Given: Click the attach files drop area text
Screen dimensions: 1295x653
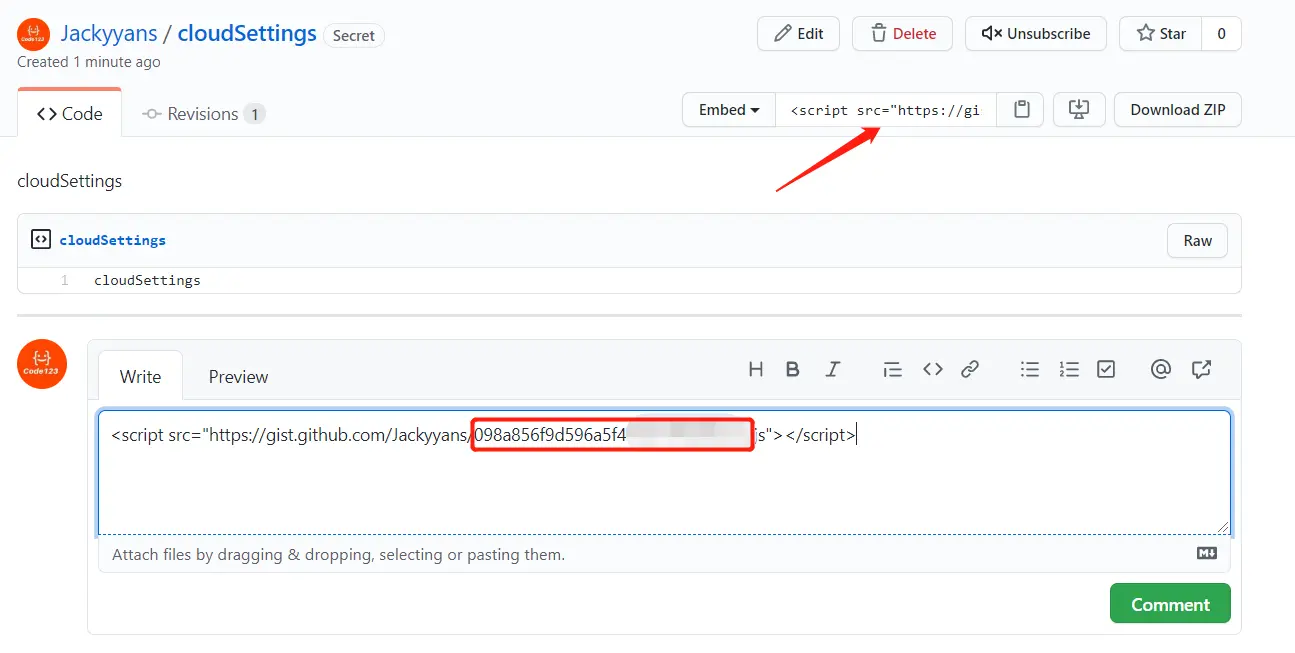Looking at the screenshot, I should (x=338, y=554).
